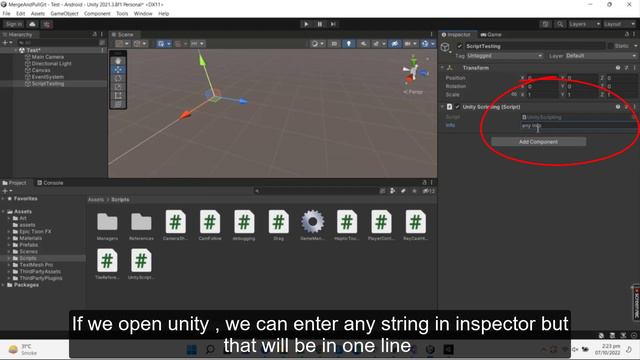Click the Sign in button
The height and width of the screenshot is (360, 640).
(x=14, y=24)
